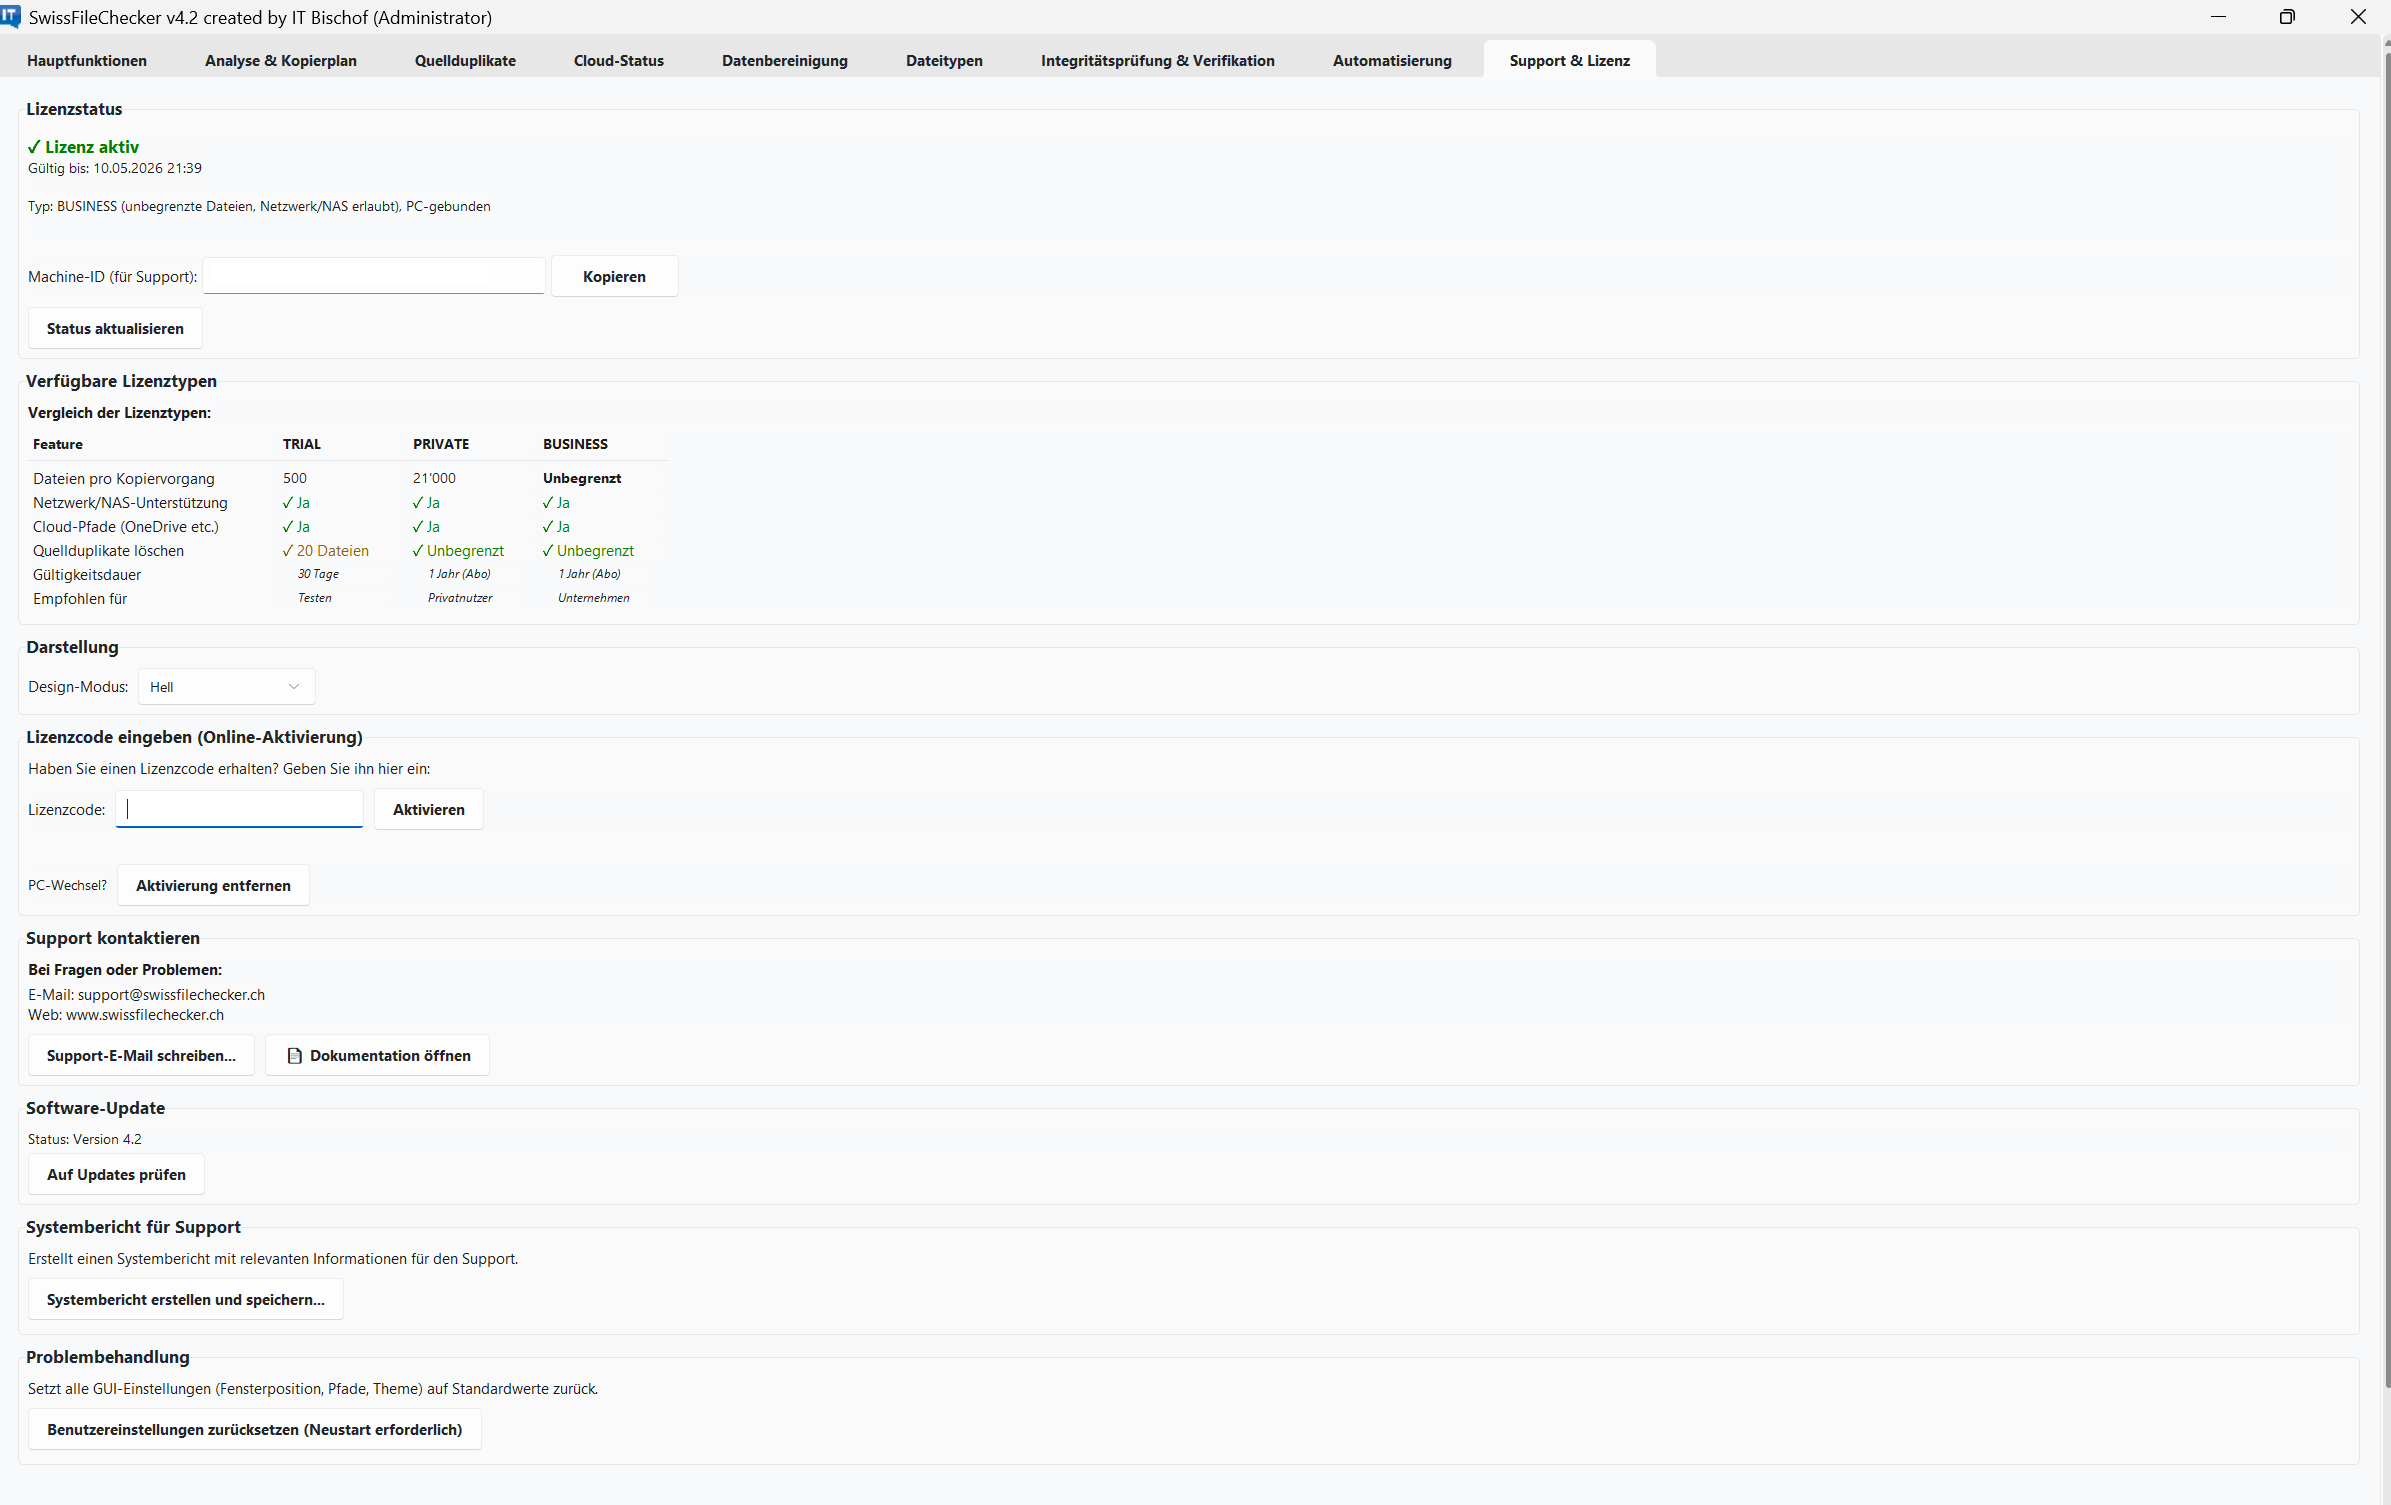Open the Datenbereinigung tab
Screen dimensions: 2391x1505
click(x=784, y=60)
